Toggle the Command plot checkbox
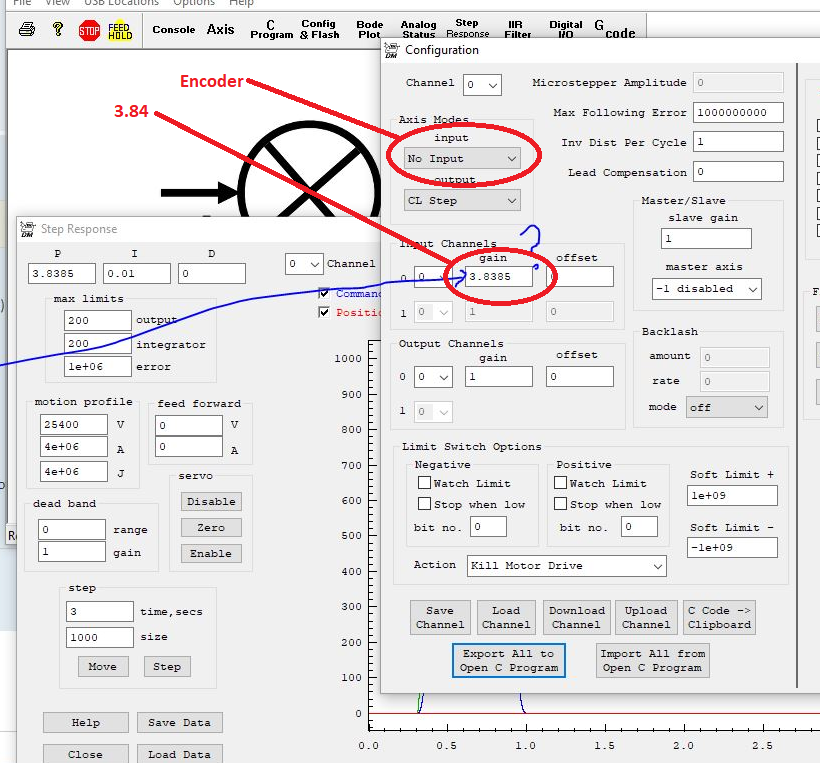The width and height of the screenshot is (820, 763). [x=324, y=293]
